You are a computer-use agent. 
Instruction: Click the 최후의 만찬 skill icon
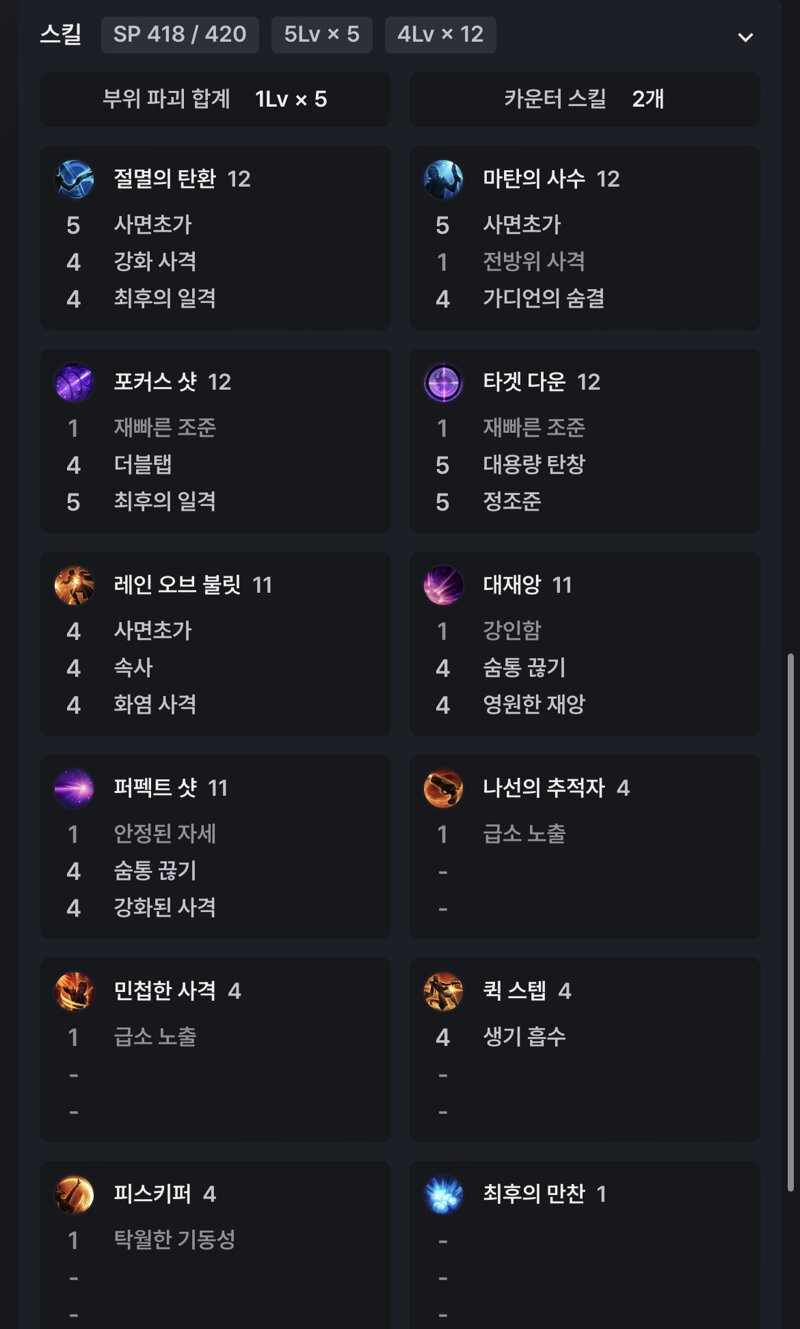point(443,1195)
